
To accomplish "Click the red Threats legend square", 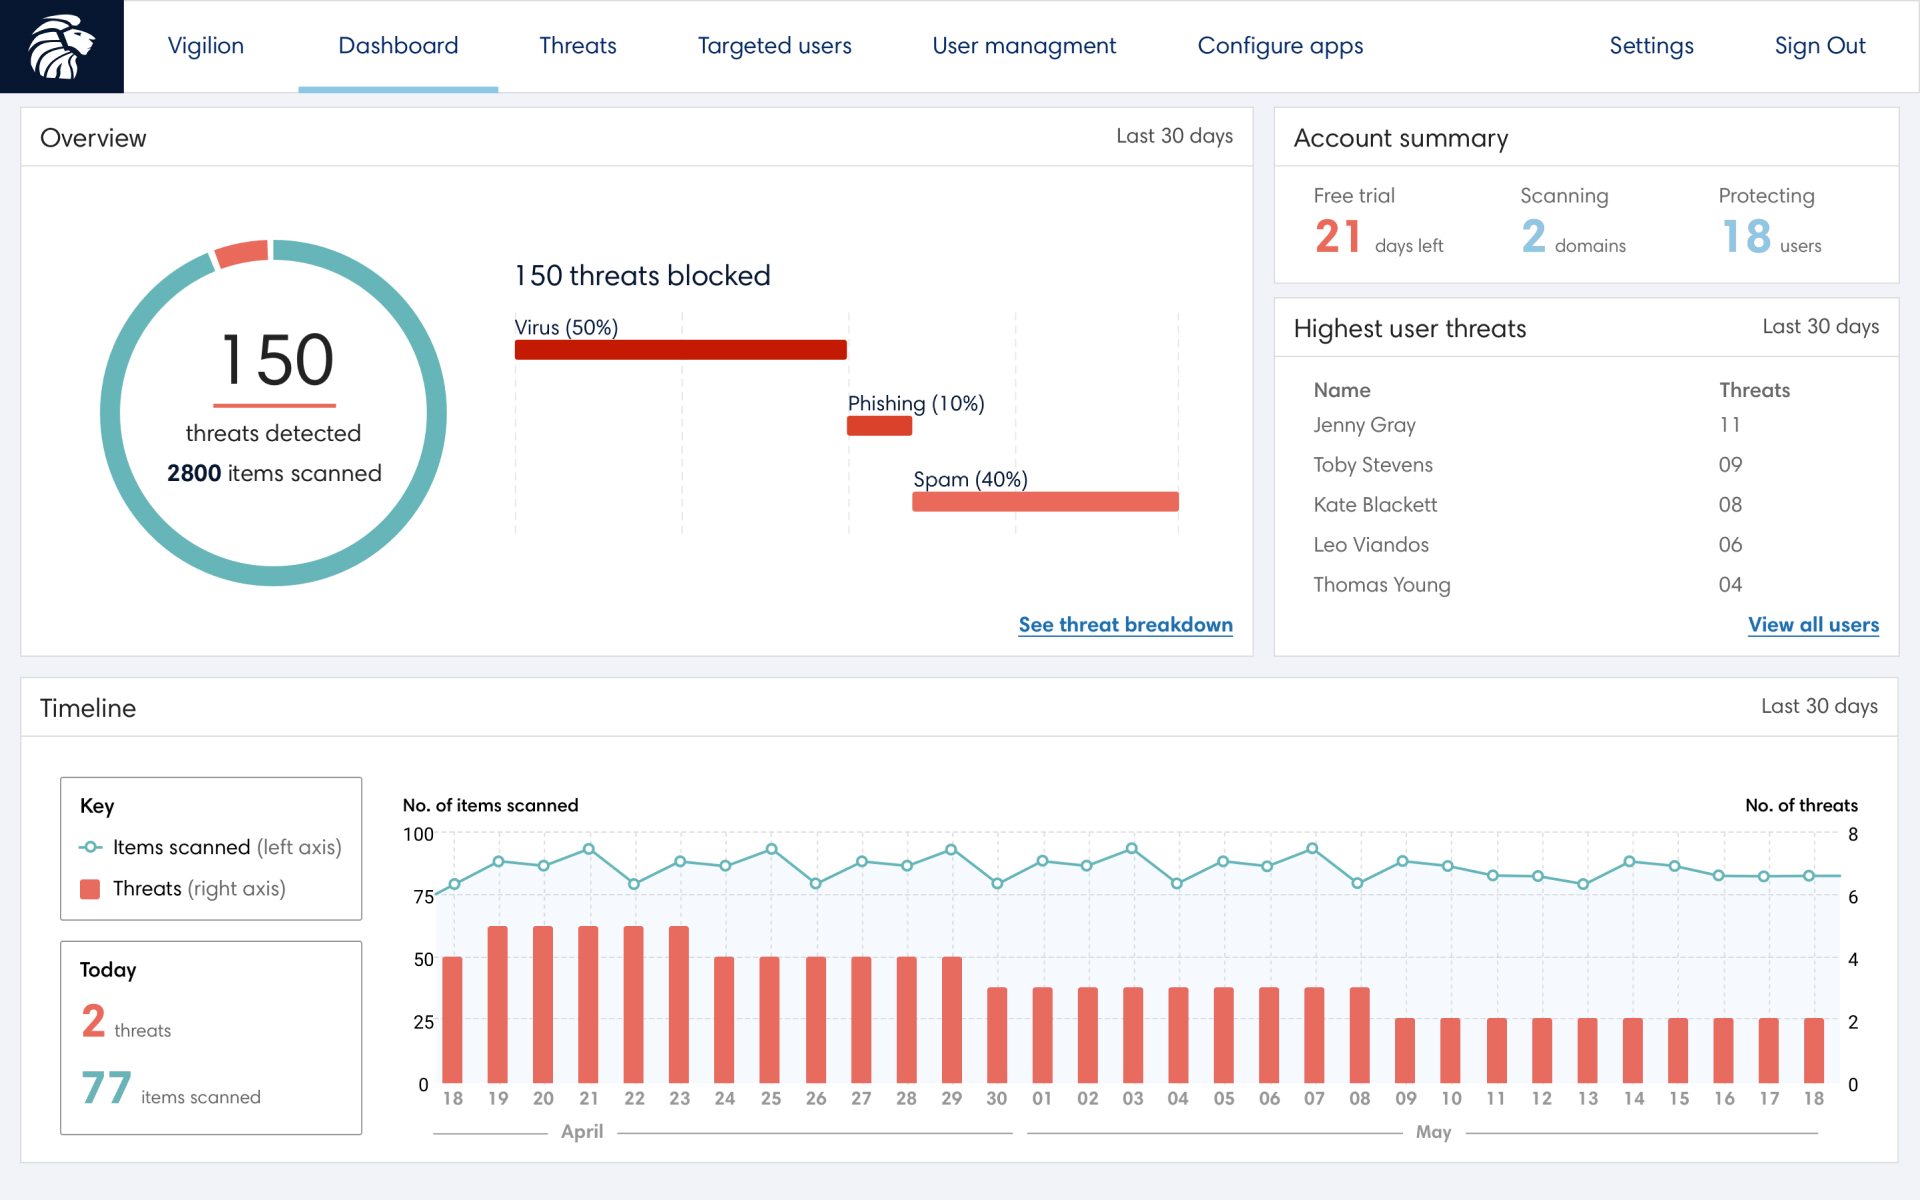I will [x=90, y=889].
